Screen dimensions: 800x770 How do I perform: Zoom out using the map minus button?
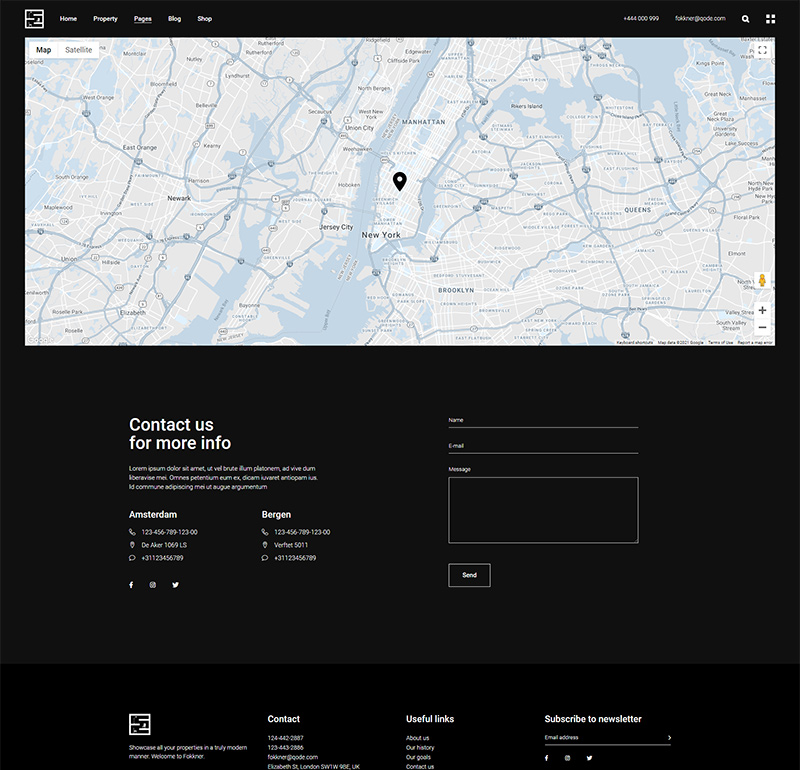(762, 327)
